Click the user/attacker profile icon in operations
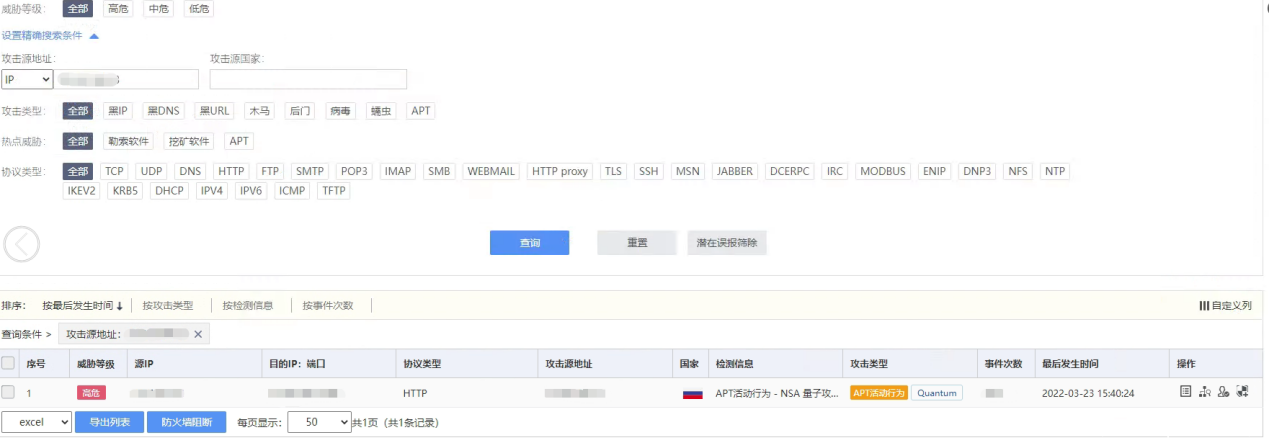 click(1223, 392)
